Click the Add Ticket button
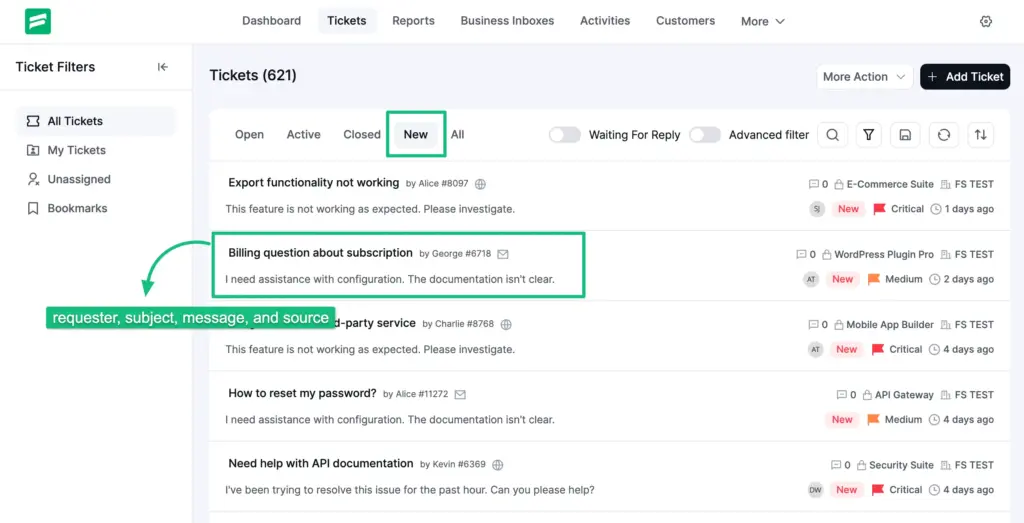The height and width of the screenshot is (523, 1024). click(965, 76)
